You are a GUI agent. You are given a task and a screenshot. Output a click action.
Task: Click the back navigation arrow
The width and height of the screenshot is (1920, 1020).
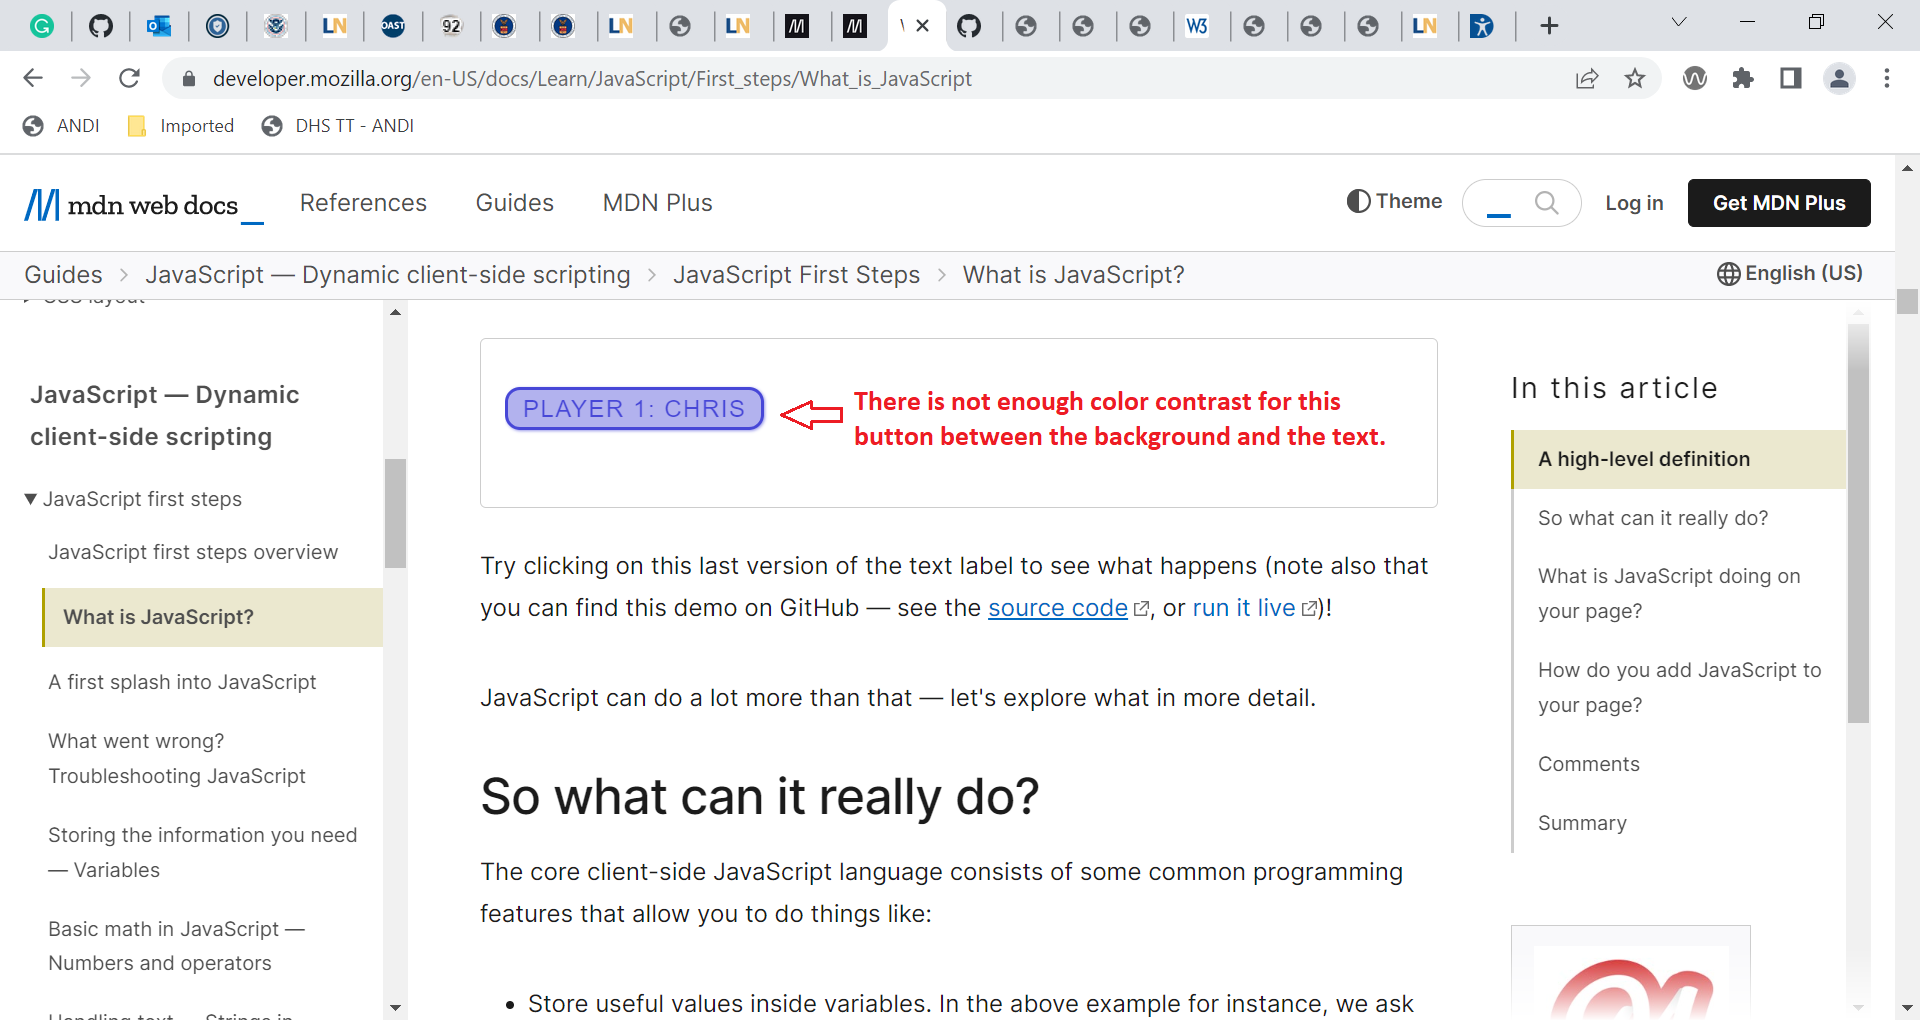click(33, 78)
